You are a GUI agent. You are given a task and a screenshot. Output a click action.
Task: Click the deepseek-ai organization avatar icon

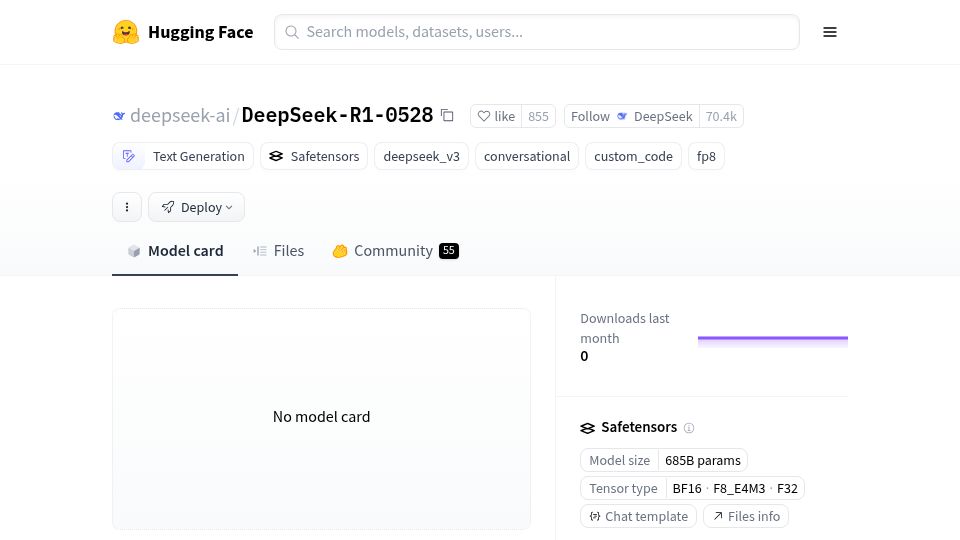(119, 116)
